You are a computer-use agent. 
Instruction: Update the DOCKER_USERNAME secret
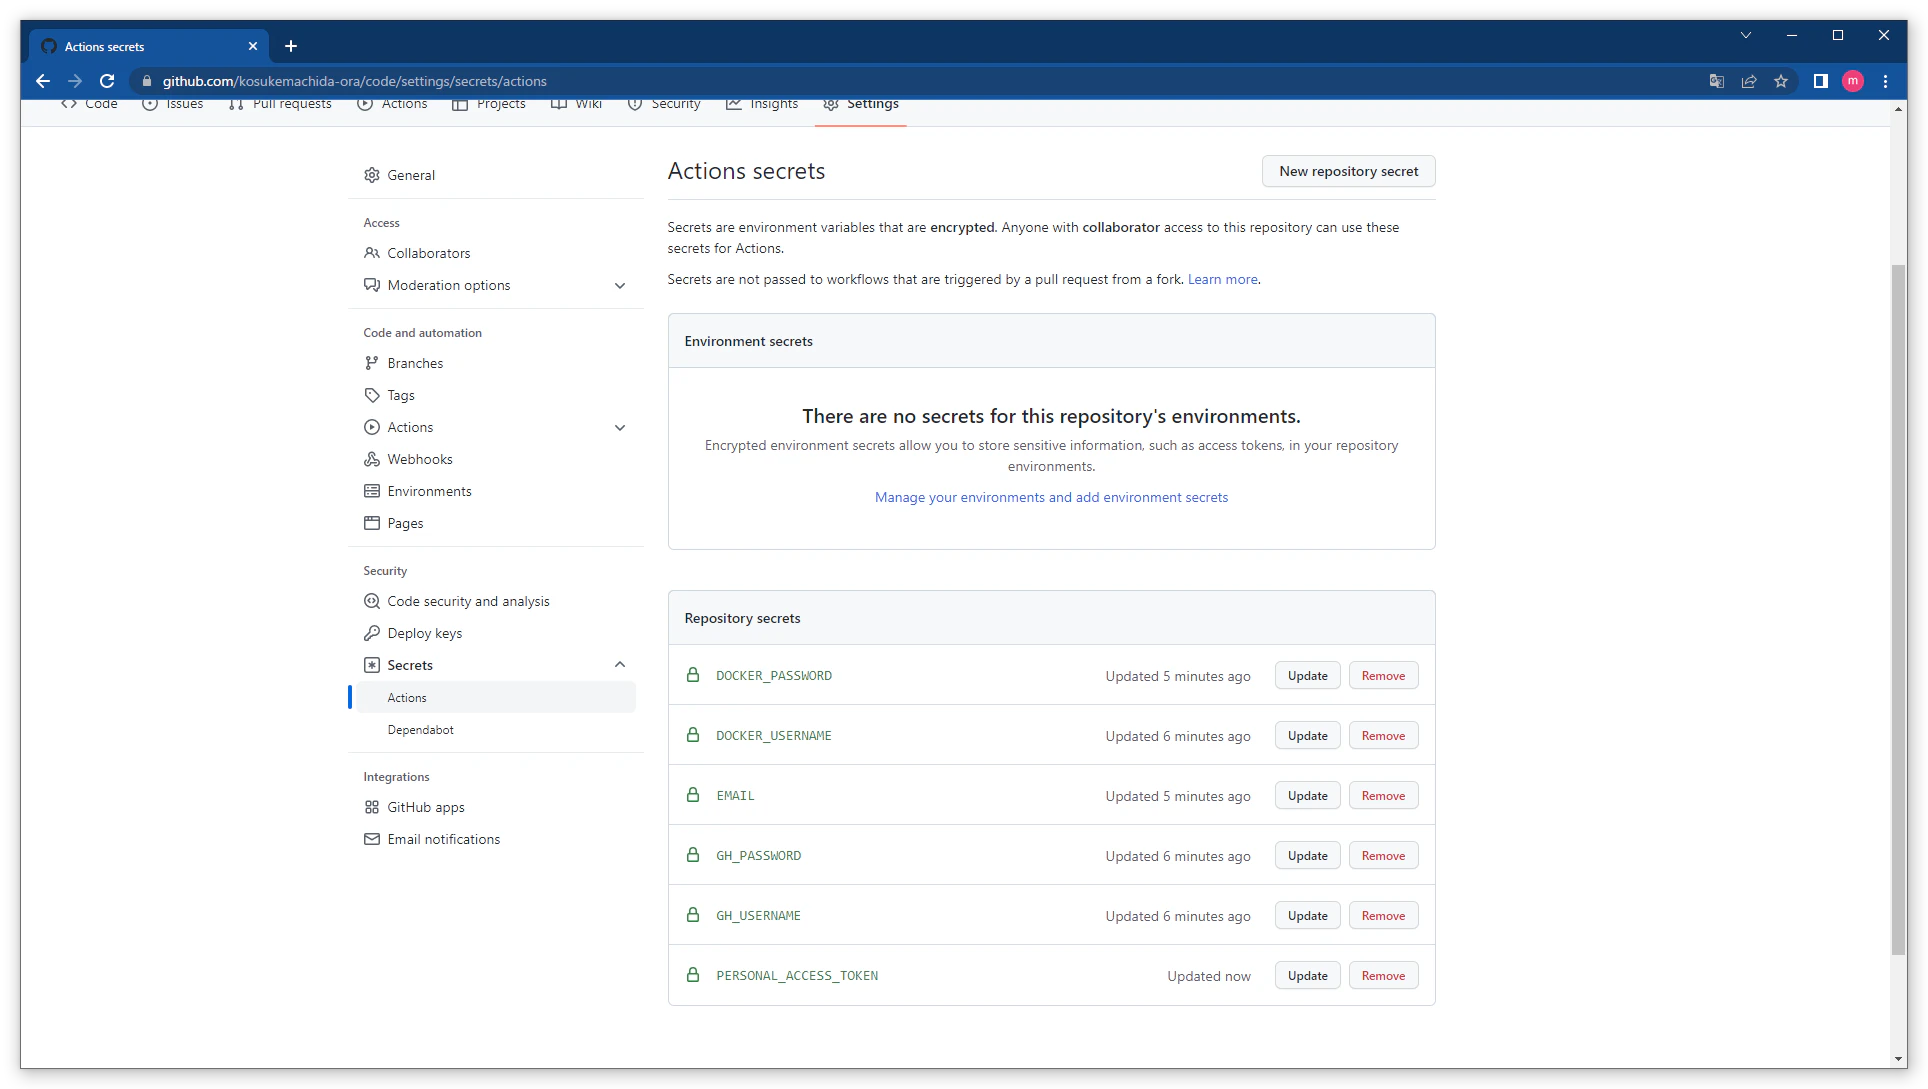click(1307, 735)
